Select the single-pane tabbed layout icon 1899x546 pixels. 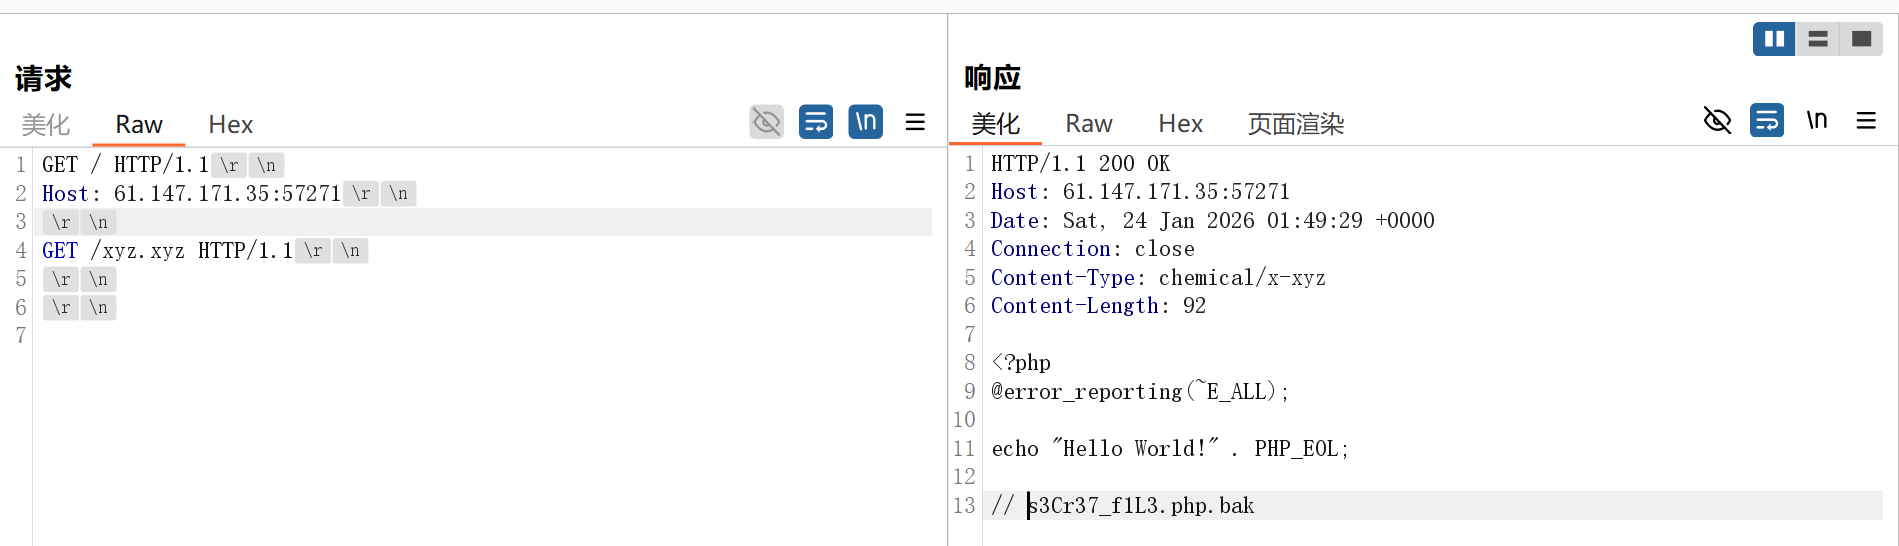(x=1861, y=39)
